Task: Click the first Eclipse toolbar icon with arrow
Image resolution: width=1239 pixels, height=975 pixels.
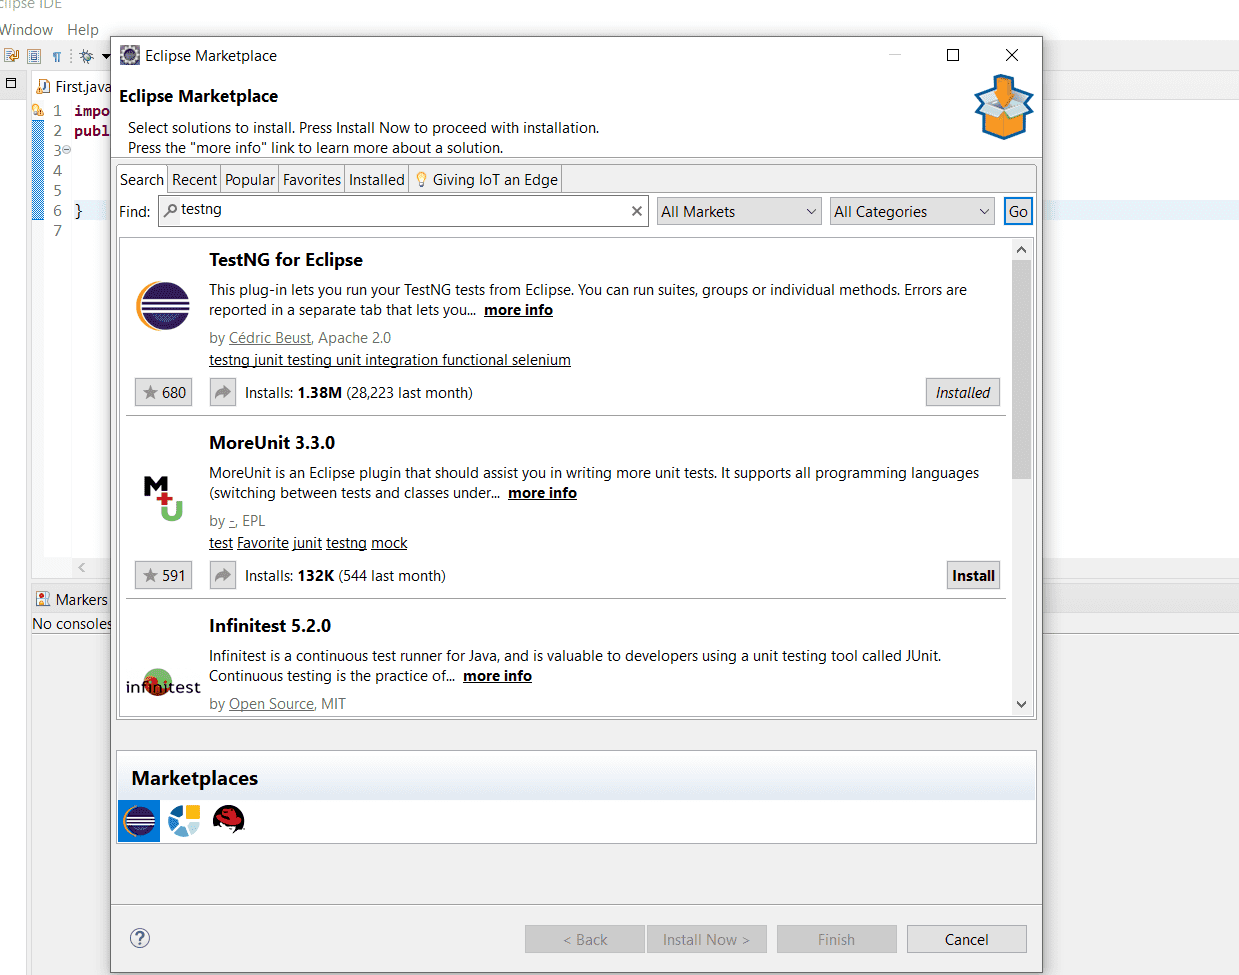Action: (x=11, y=56)
